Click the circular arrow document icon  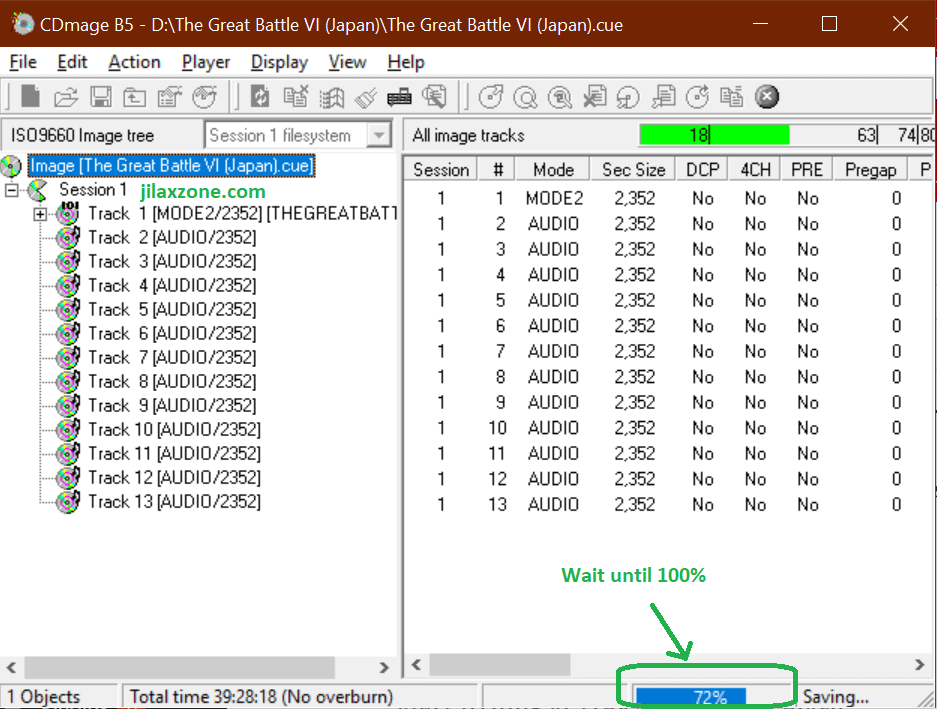(x=629, y=96)
